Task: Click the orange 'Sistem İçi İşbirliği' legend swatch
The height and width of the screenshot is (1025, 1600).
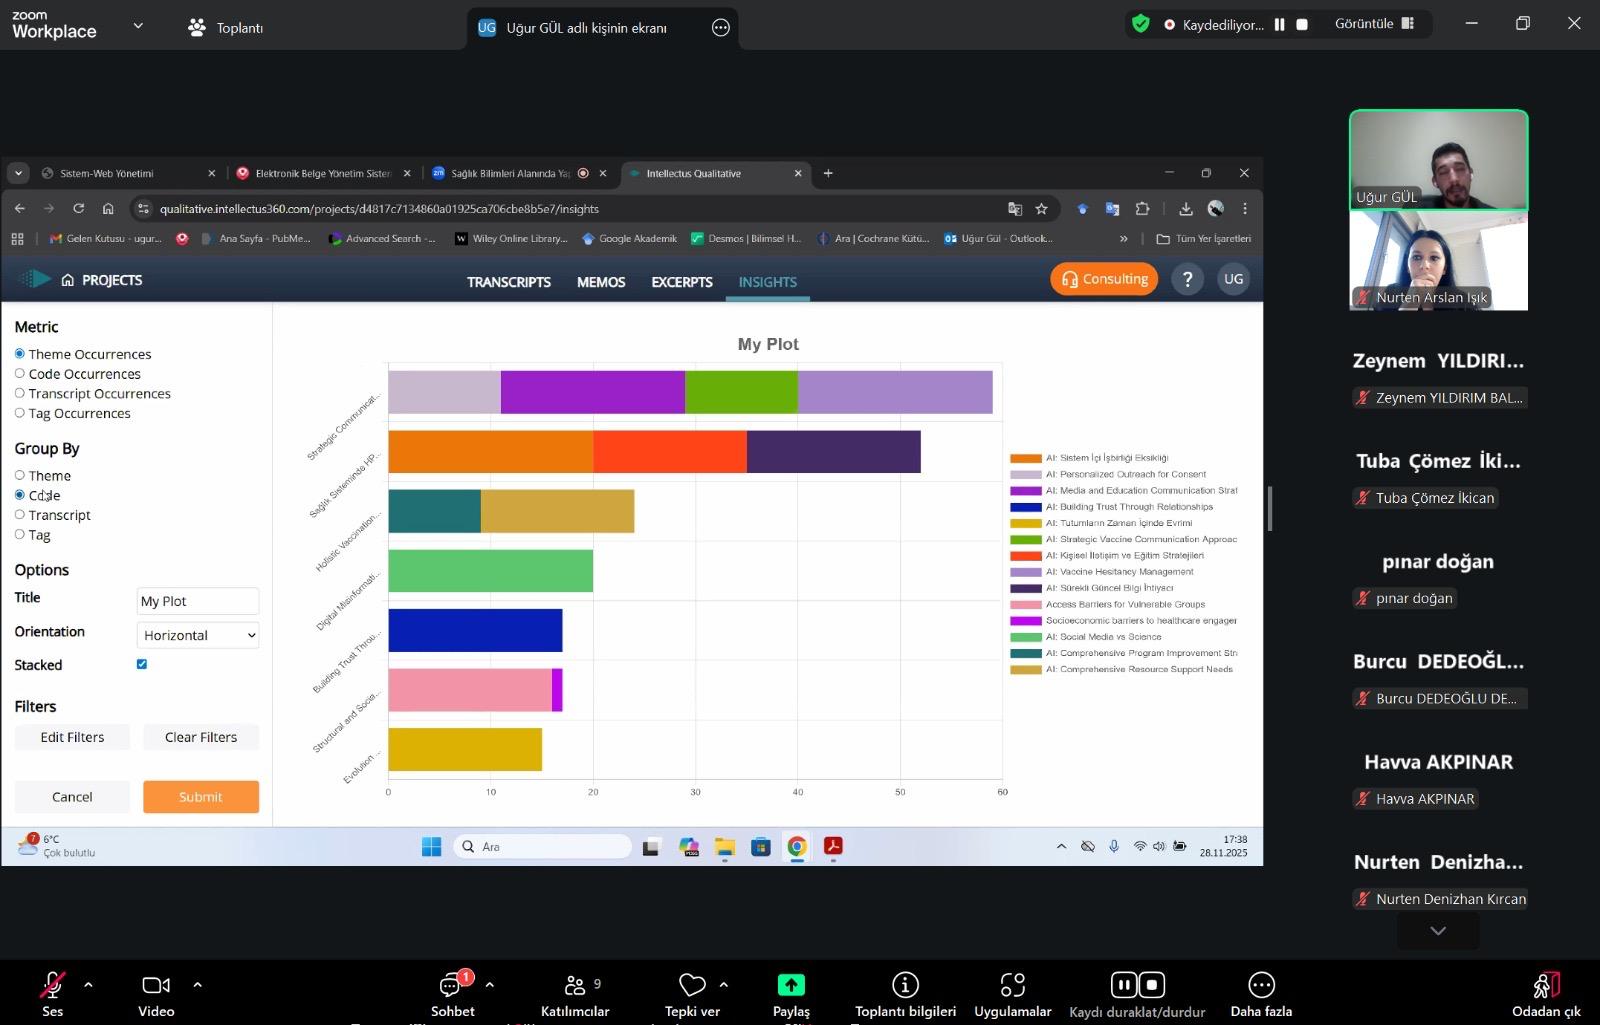Action: click(1025, 458)
